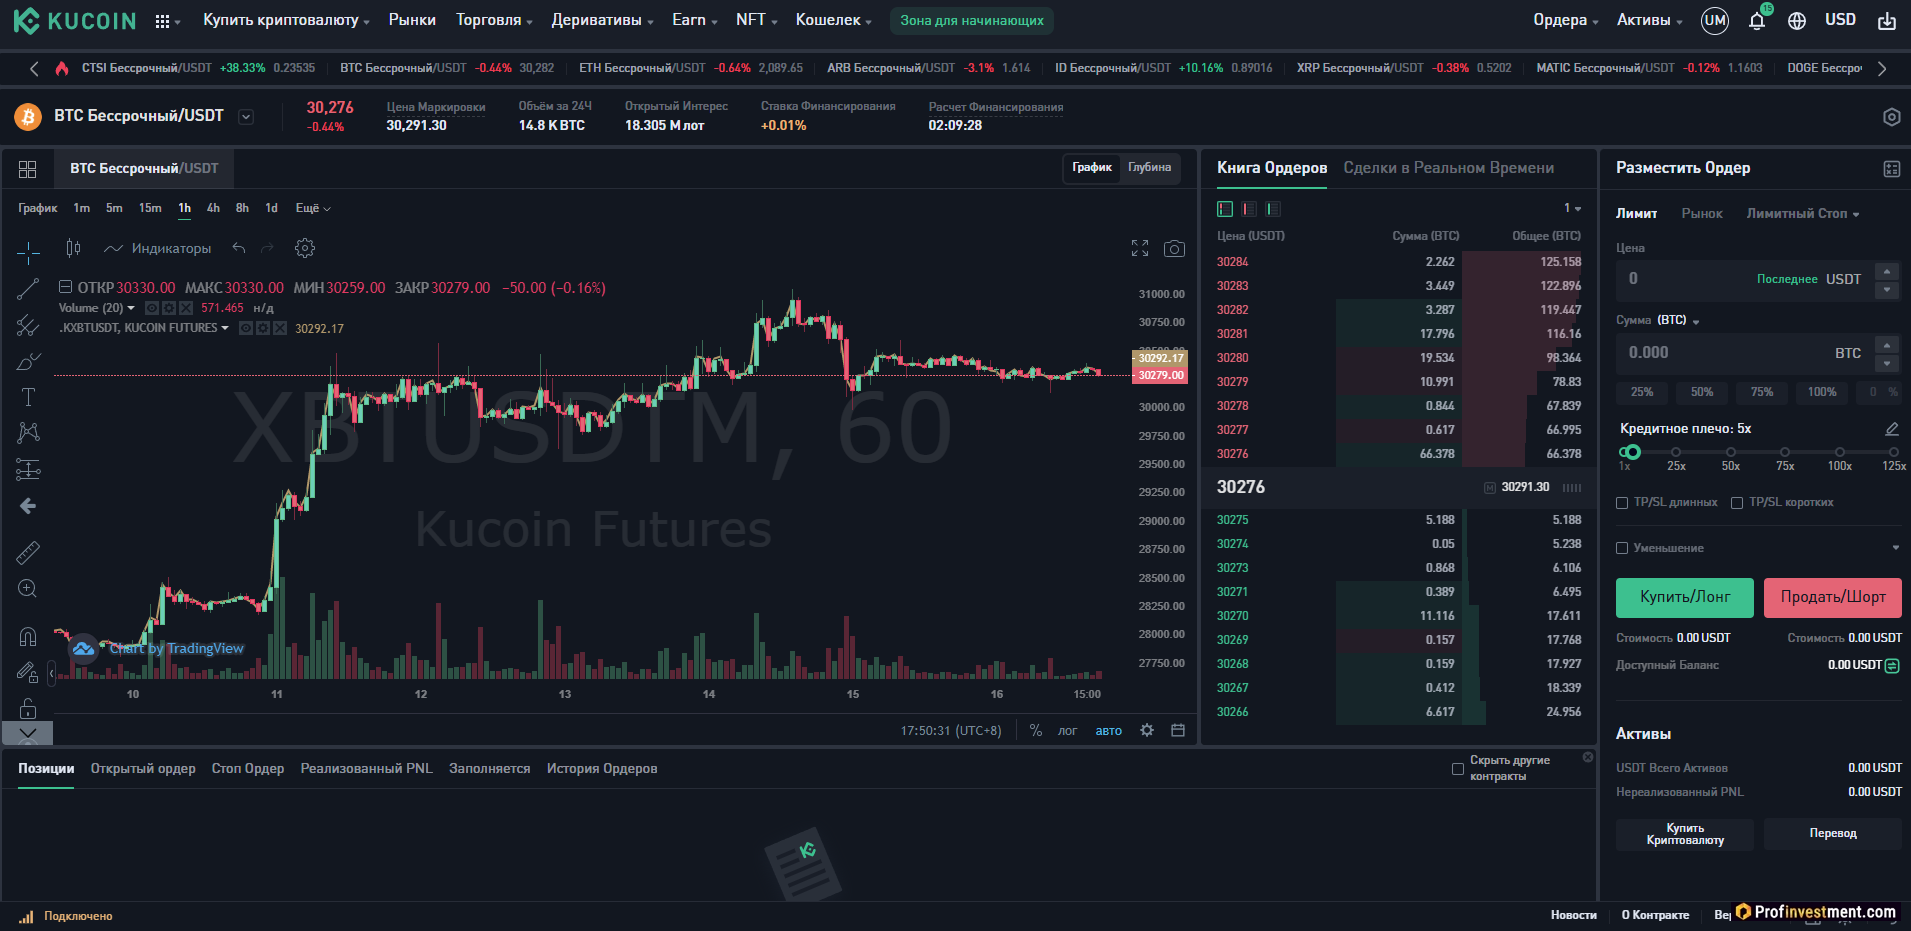This screenshot has height=931, width=1911.
Task: Switch chart view to Глубина
Action: tap(1149, 168)
